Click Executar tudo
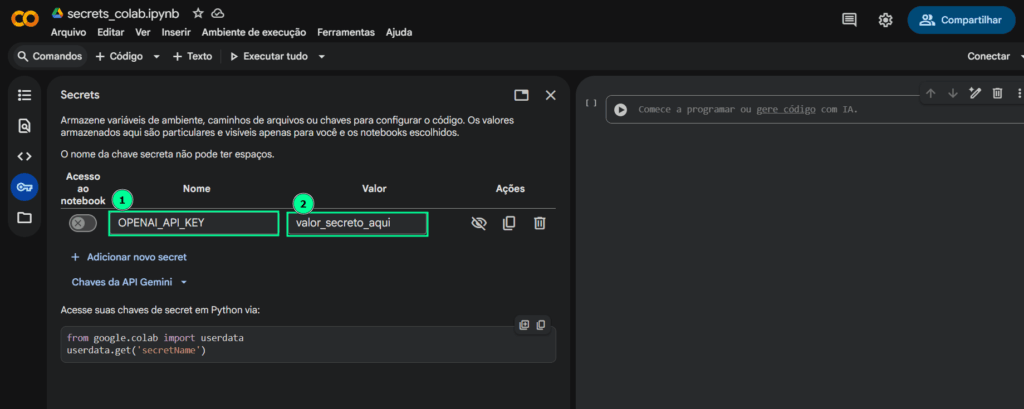This screenshot has height=409, width=1024. pyautogui.click(x=268, y=57)
